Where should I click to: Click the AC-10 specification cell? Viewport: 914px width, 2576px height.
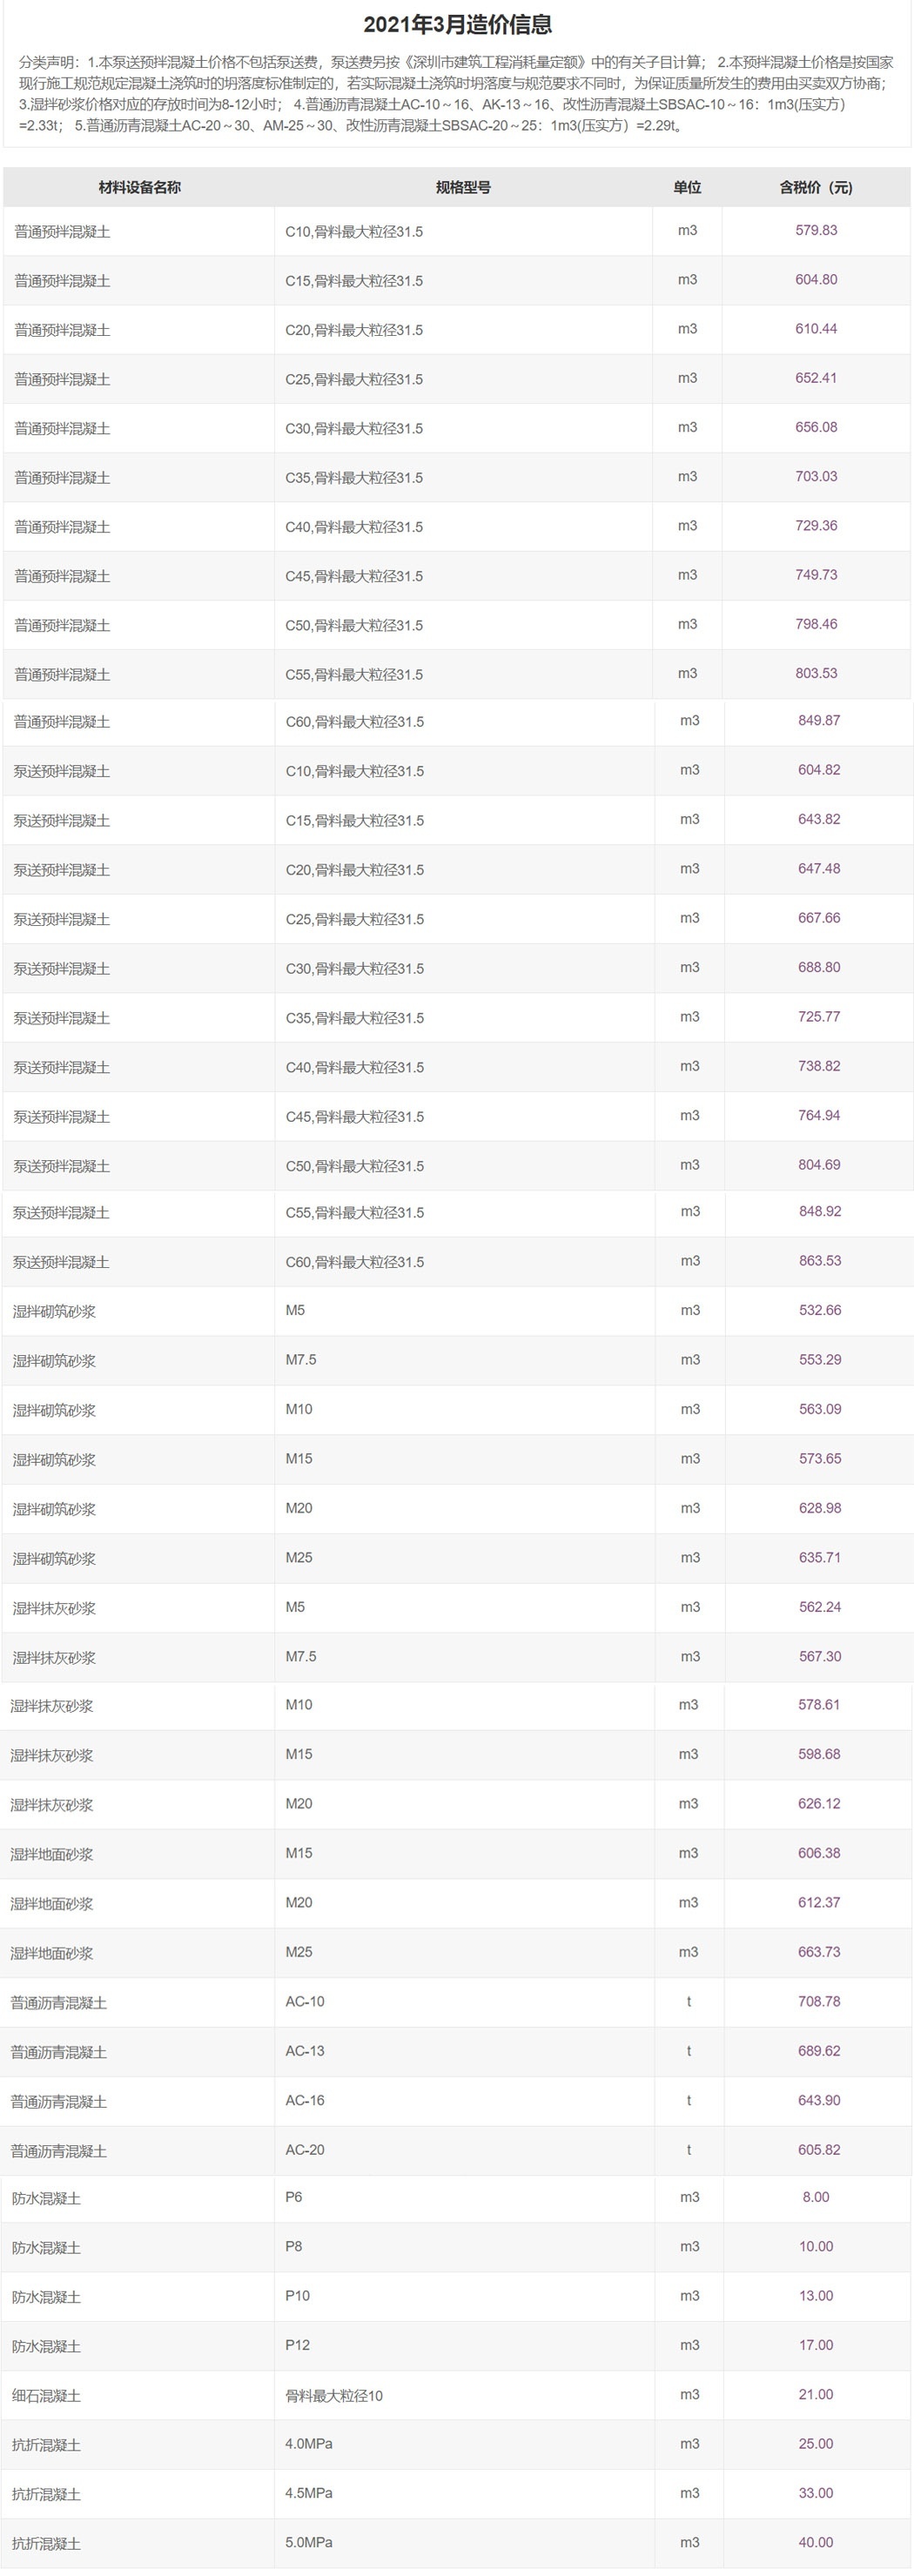click(x=305, y=2001)
